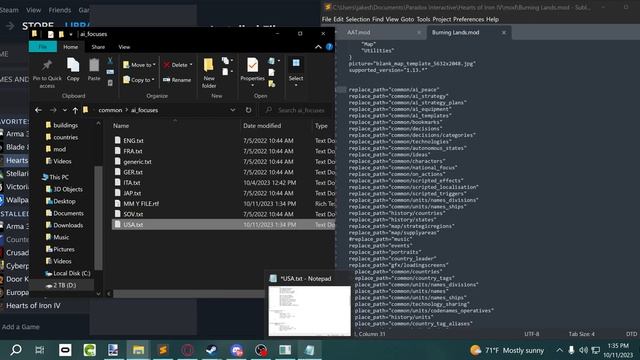The height and width of the screenshot is (360, 640).
Task: Expand the Delete options arrow
Action: [x=191, y=65]
